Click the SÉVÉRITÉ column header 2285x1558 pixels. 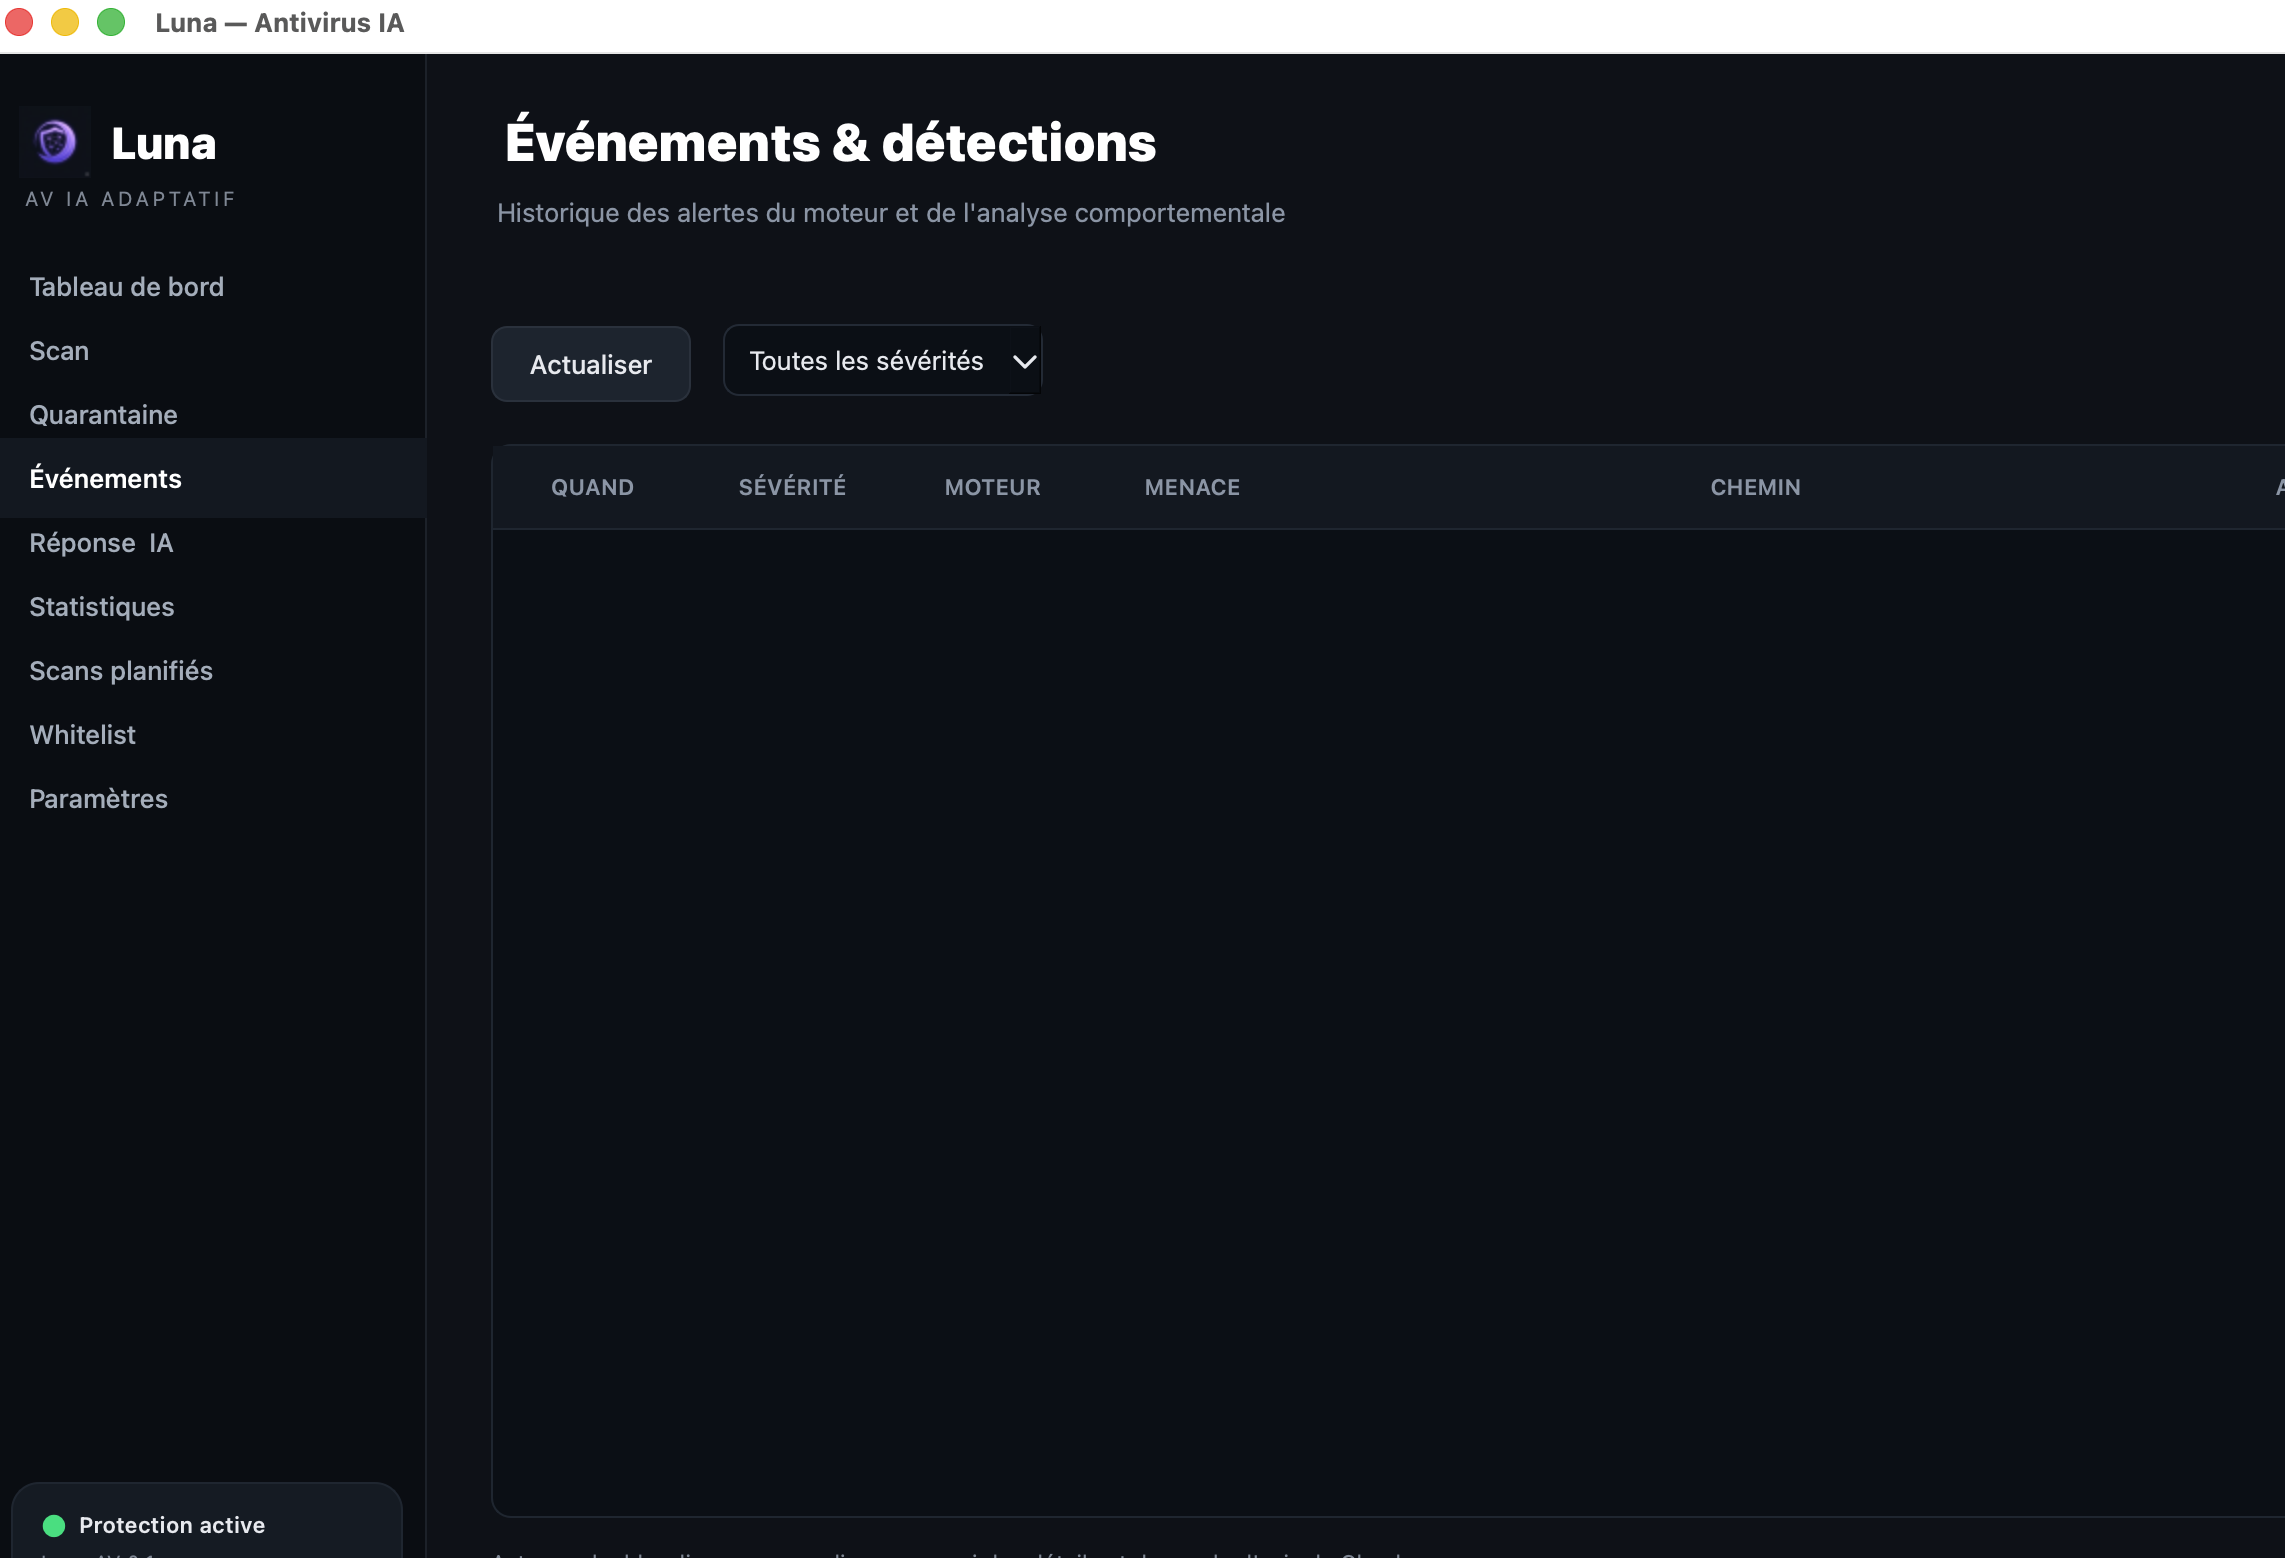[x=792, y=487]
